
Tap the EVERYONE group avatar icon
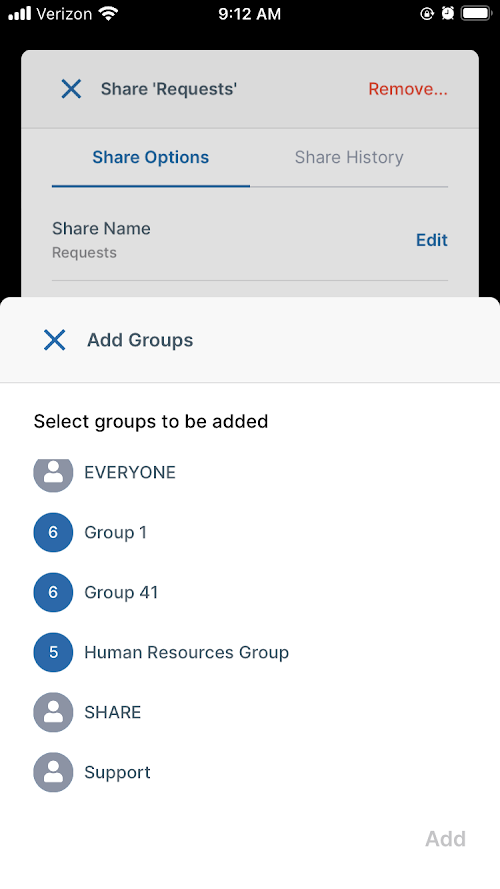53,474
